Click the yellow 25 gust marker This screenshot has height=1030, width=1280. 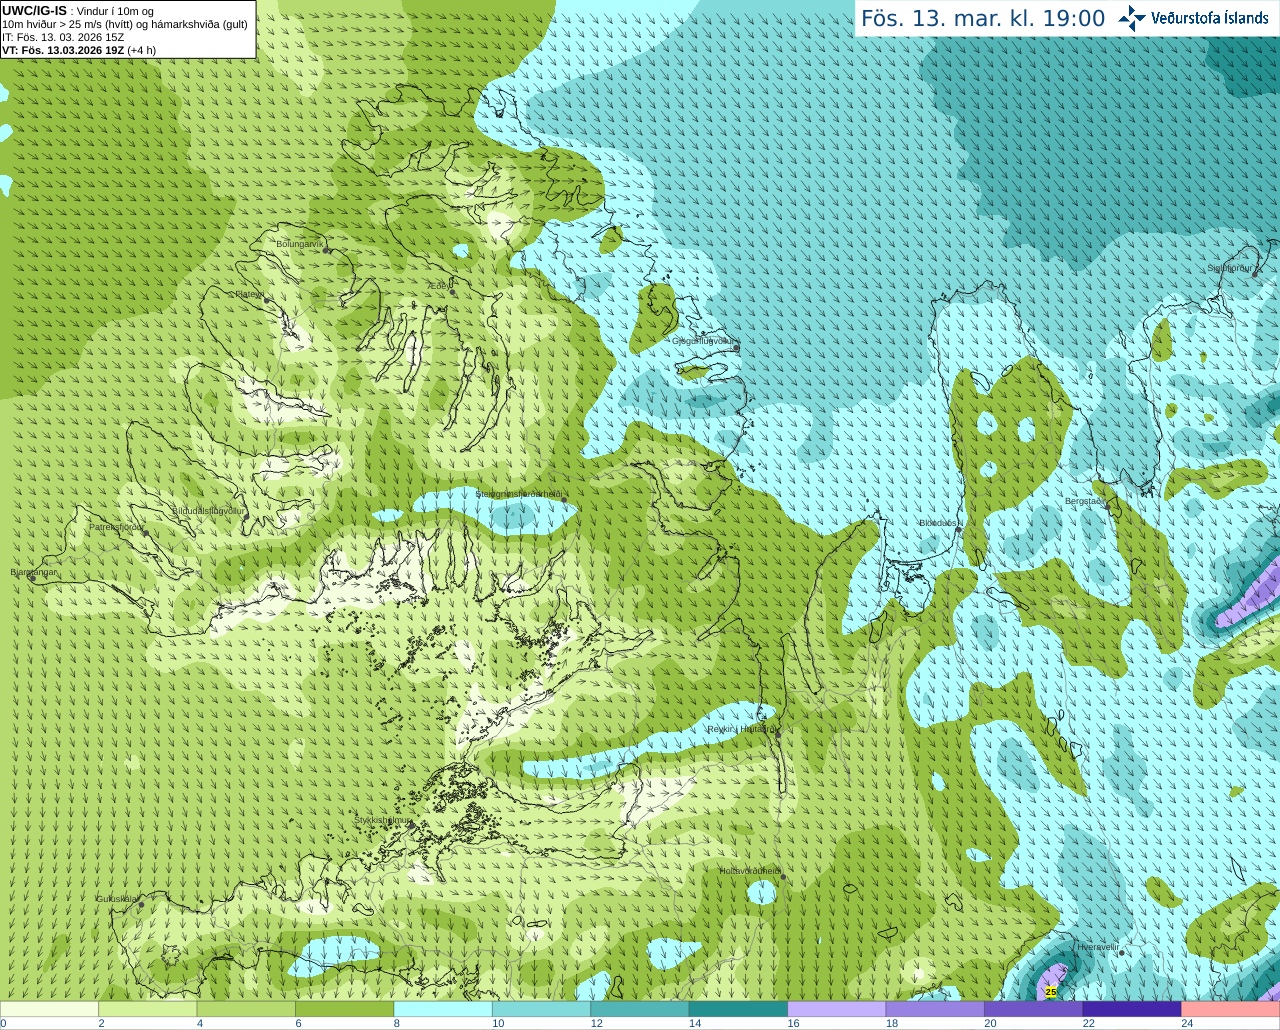1050,992
